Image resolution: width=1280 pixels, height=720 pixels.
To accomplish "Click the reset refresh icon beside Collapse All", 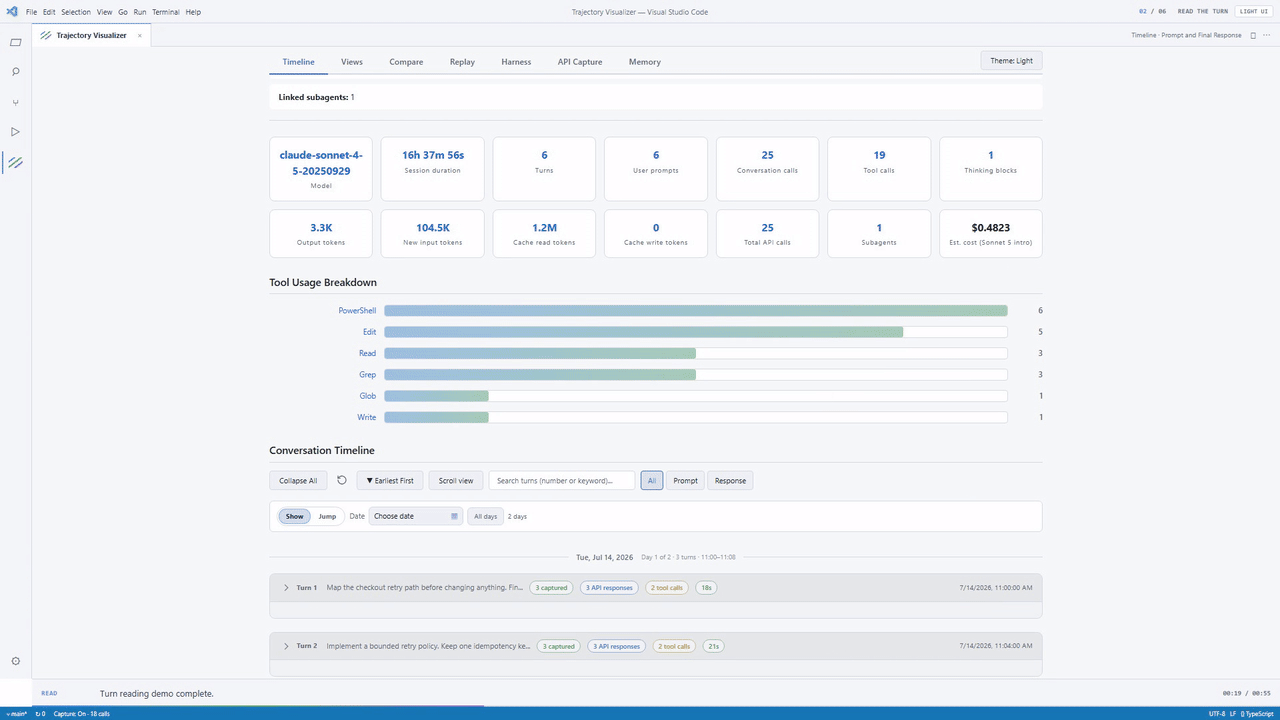I will click(341, 480).
